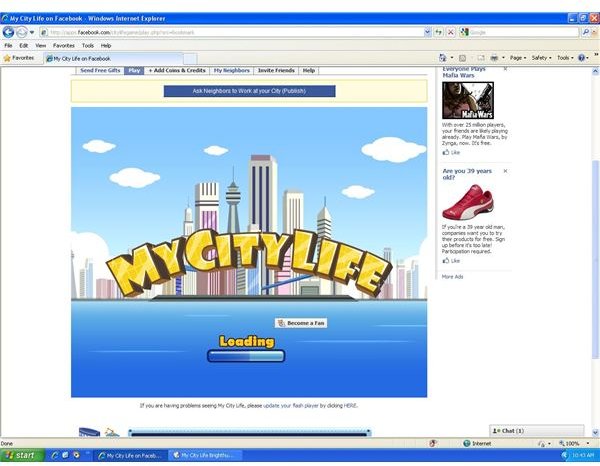600x466 pixels.
Task: Open the Favorites star button
Action: point(19,58)
